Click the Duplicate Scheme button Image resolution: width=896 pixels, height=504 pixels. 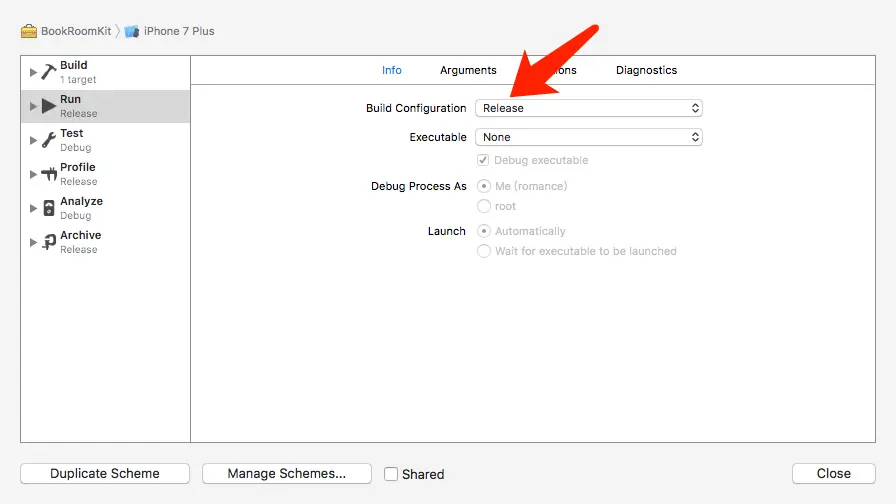point(105,474)
